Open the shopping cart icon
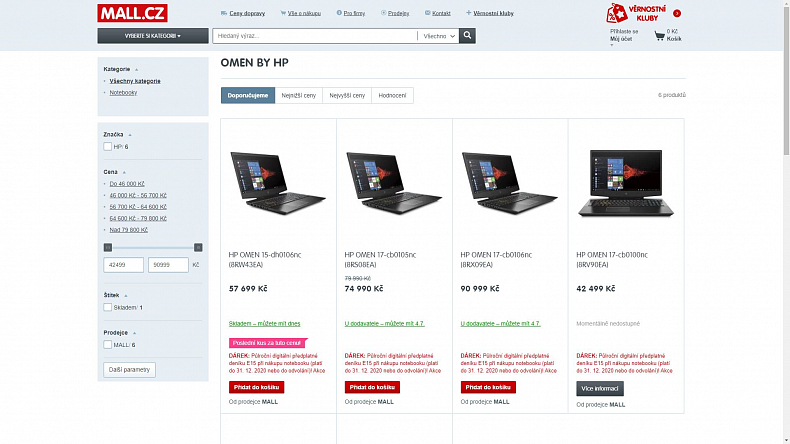The image size is (790, 444). [x=659, y=36]
